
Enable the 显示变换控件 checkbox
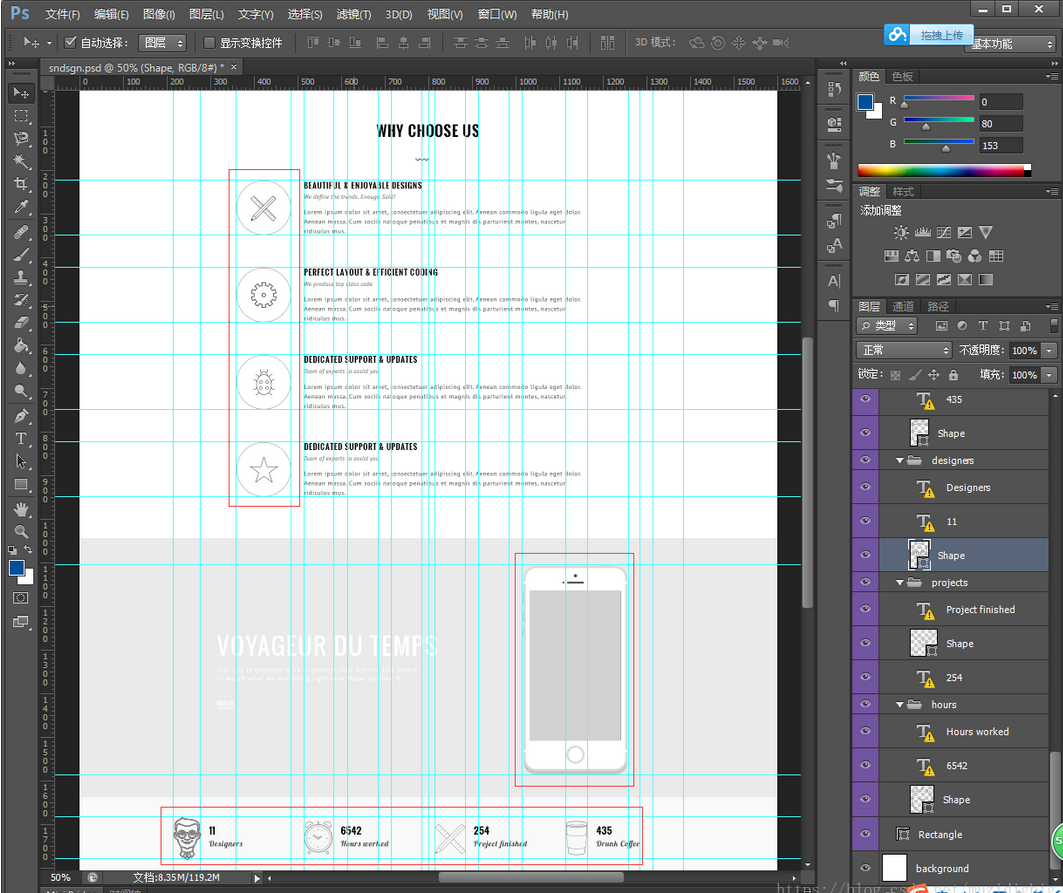tap(209, 43)
